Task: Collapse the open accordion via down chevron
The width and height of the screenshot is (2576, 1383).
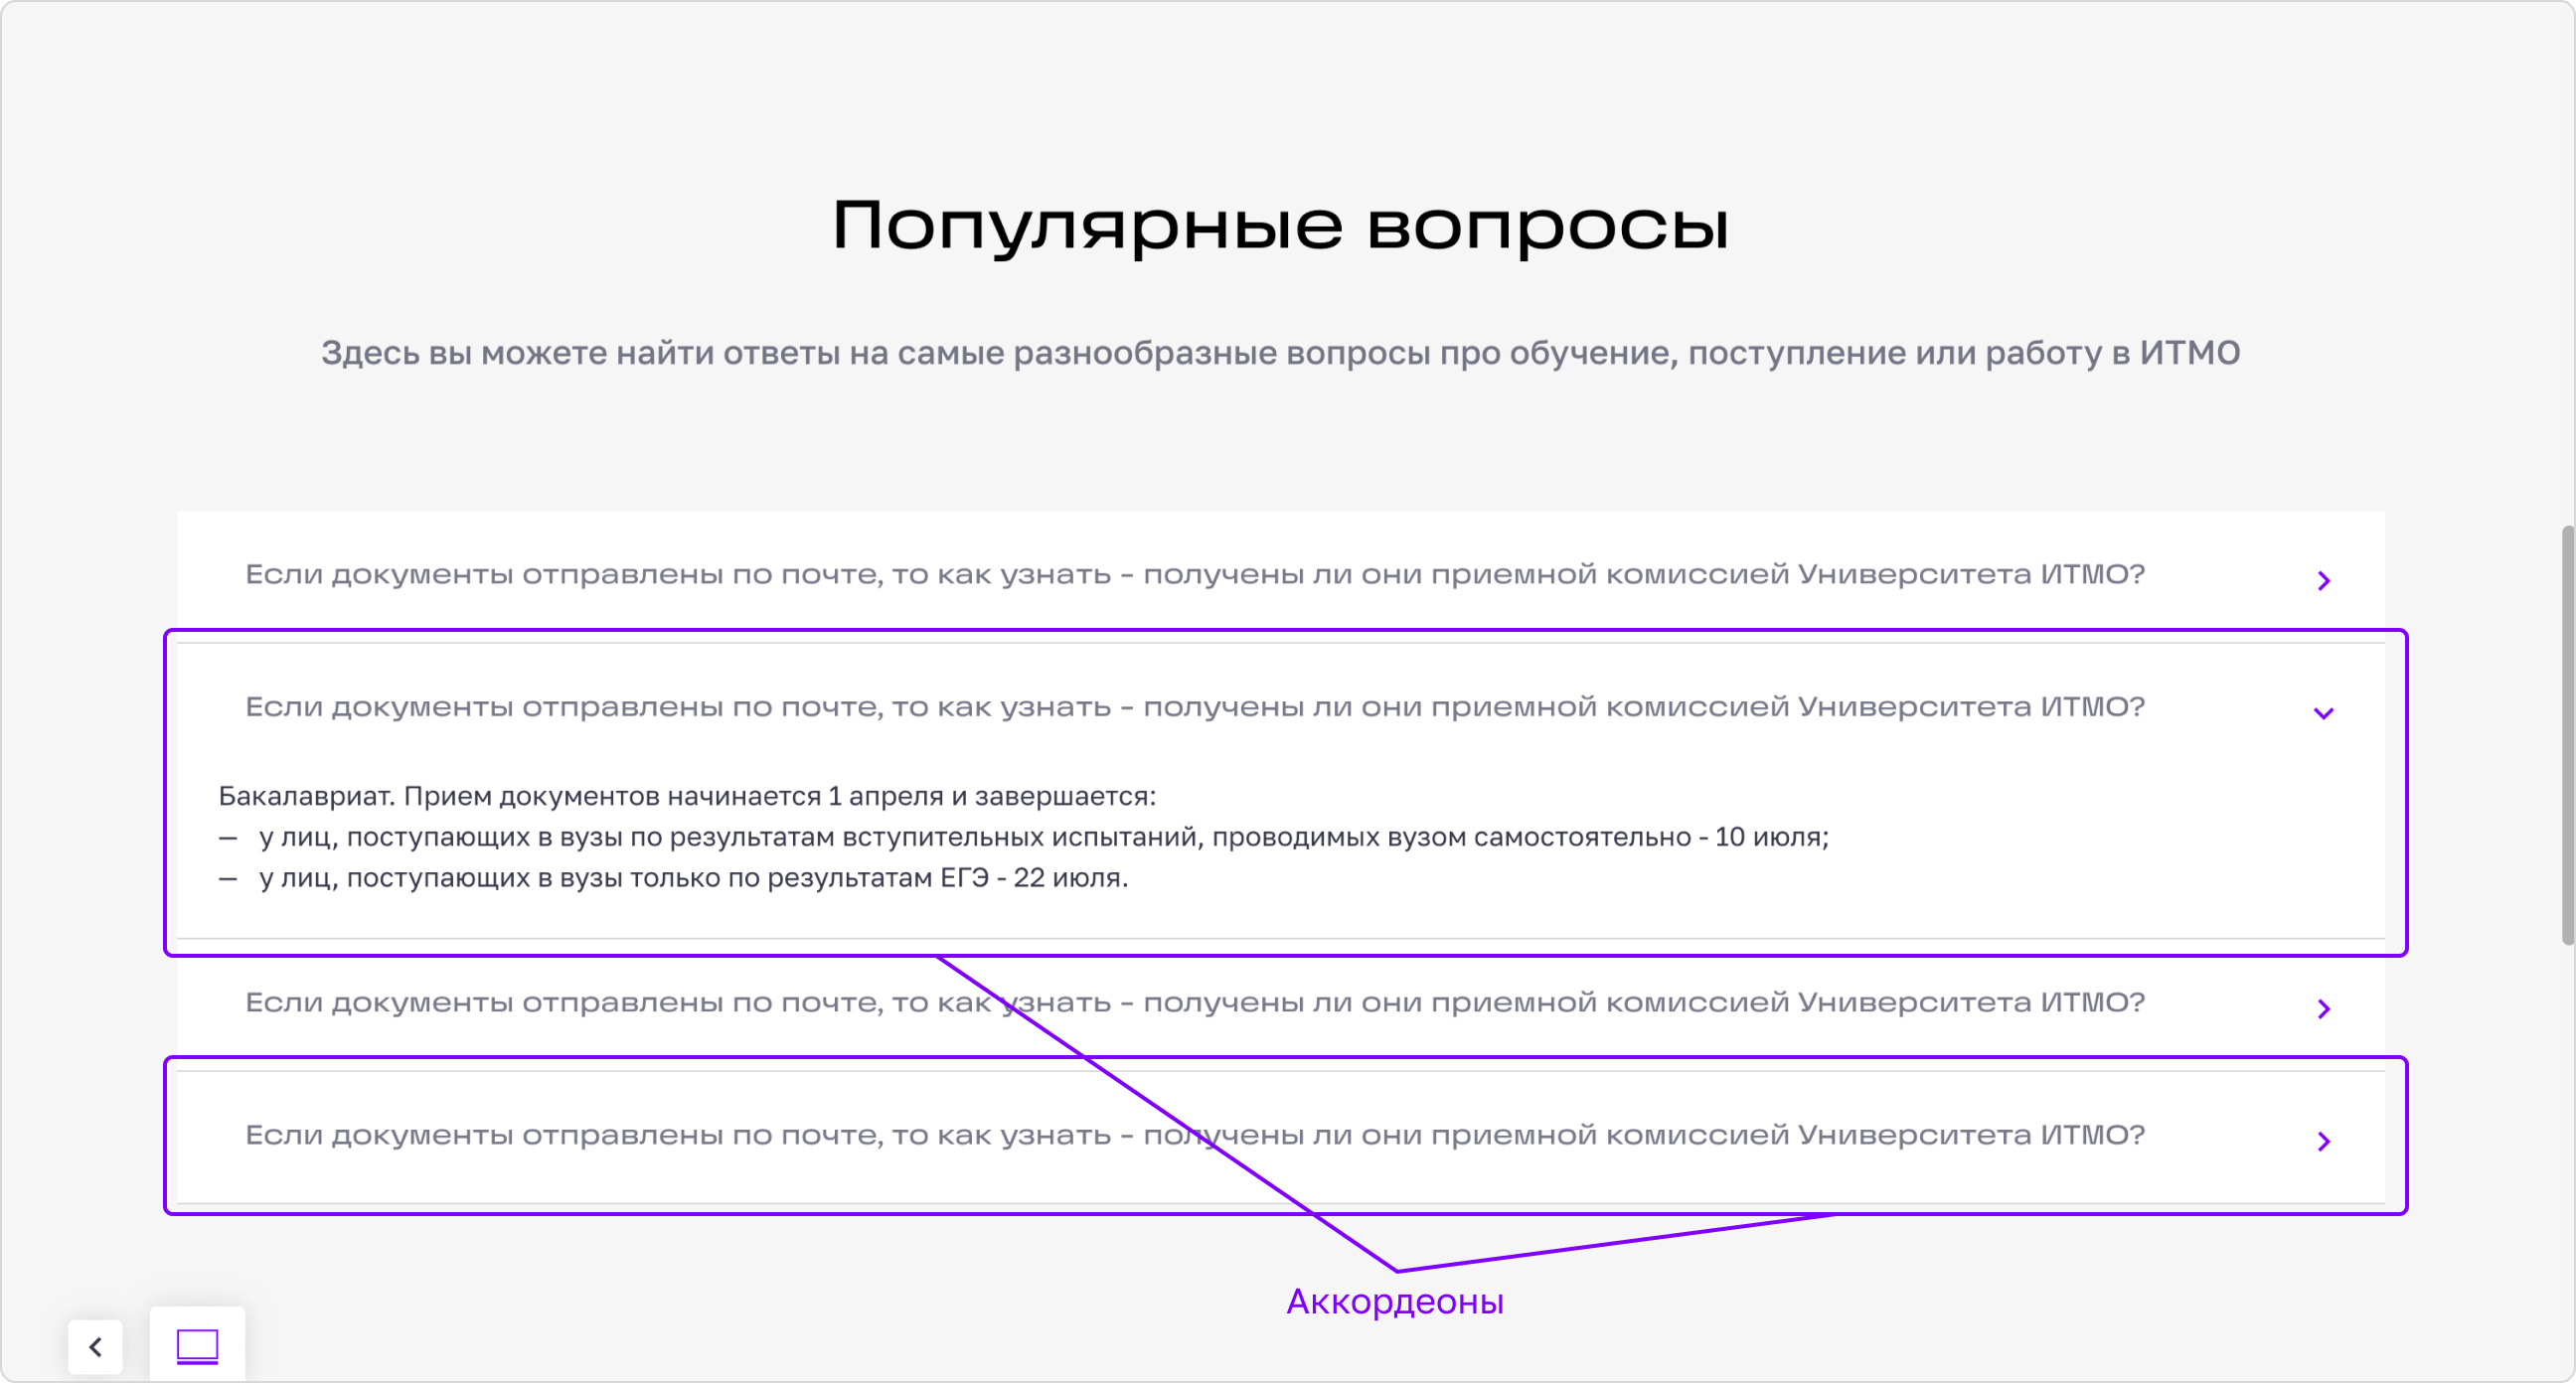Action: pyautogui.click(x=2323, y=713)
